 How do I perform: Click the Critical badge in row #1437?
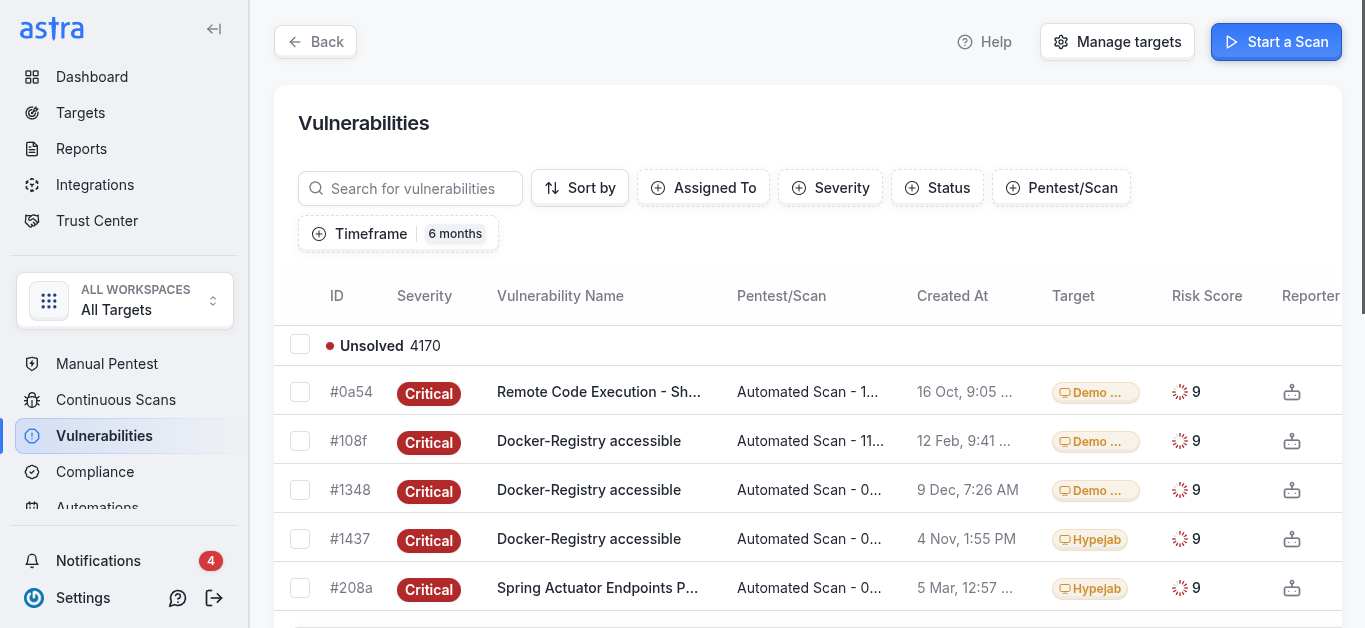[429, 541]
